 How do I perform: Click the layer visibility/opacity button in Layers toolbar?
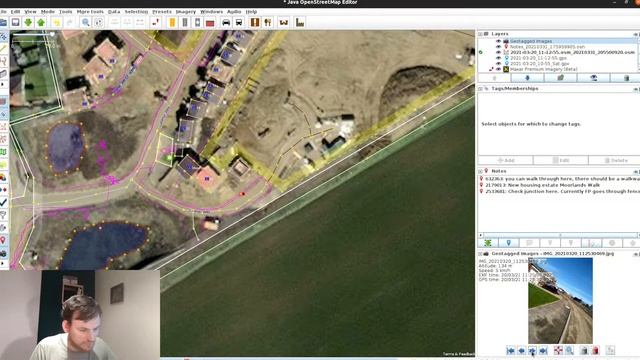(x=593, y=78)
